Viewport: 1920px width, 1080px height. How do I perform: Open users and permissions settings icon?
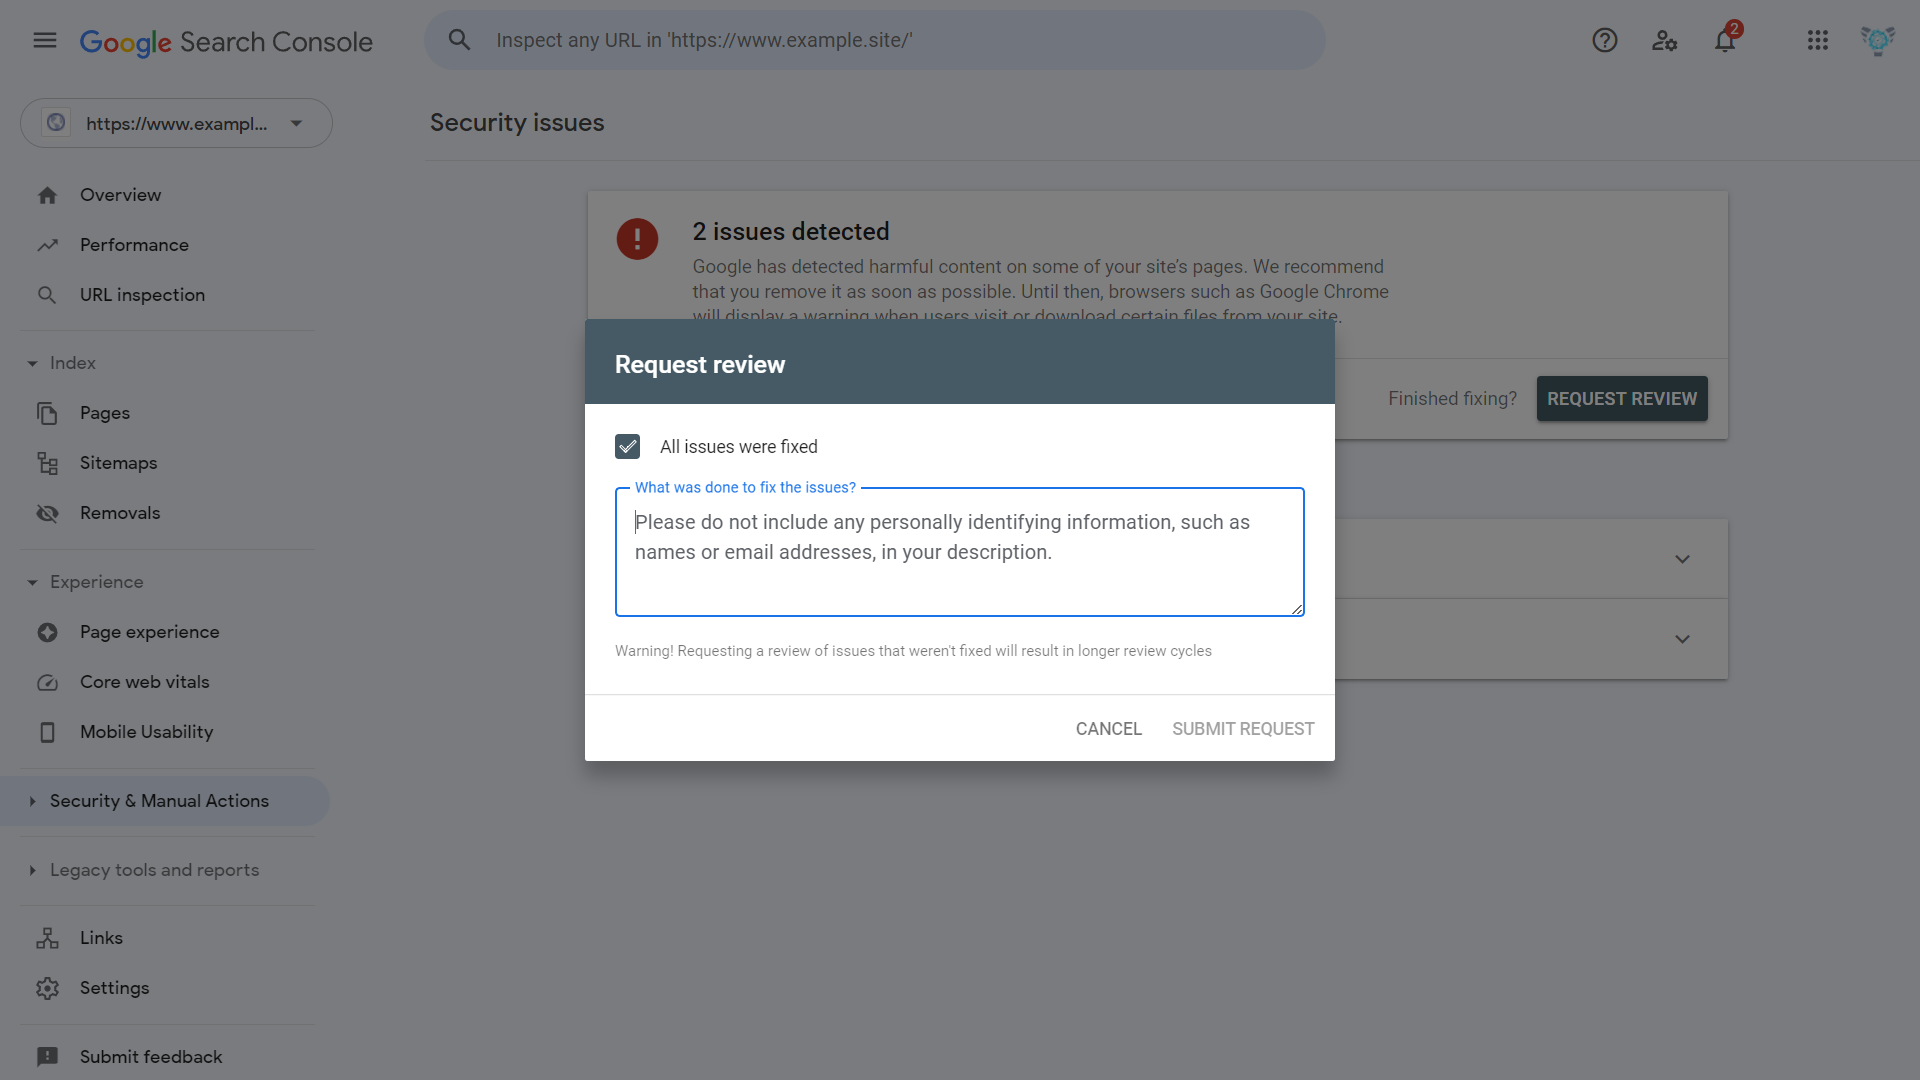[x=1665, y=40]
